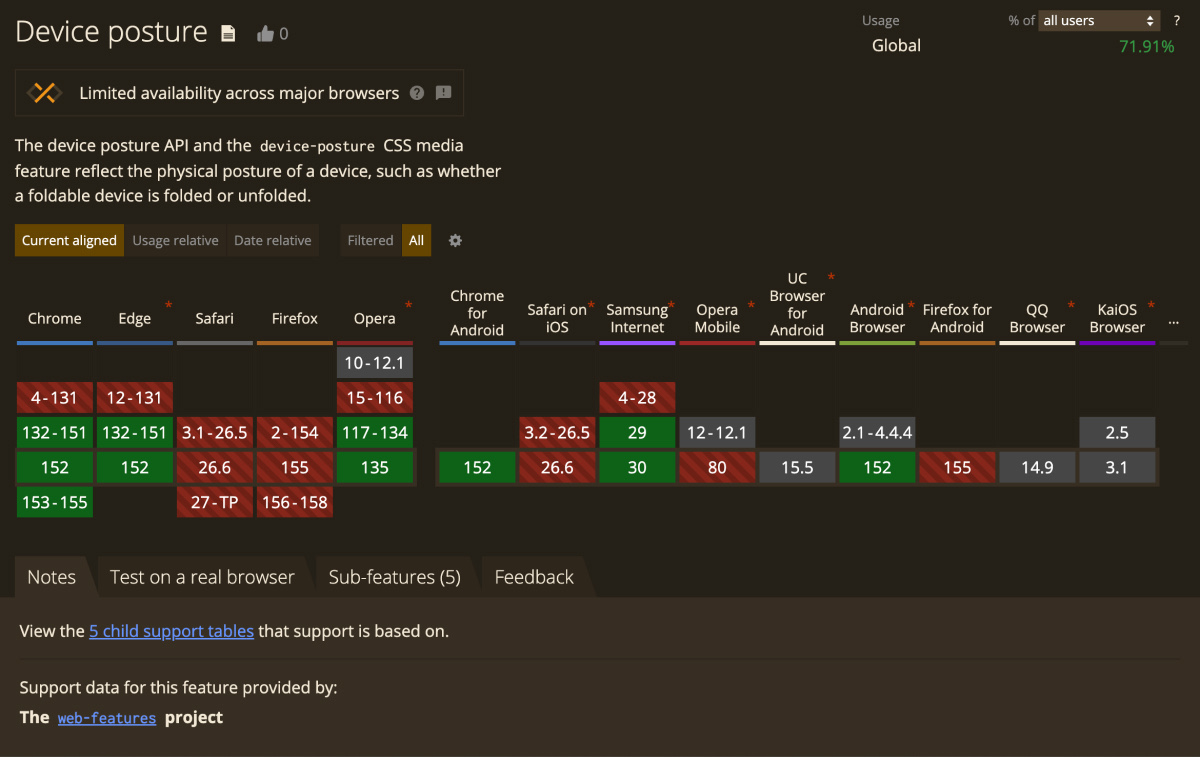Open the all users dropdown
The width and height of the screenshot is (1200, 757).
(1099, 20)
